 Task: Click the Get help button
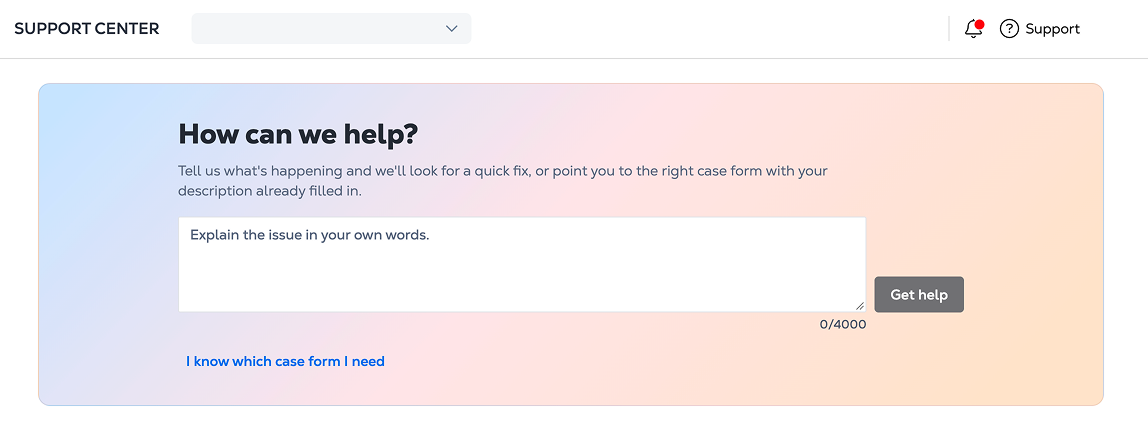(919, 295)
